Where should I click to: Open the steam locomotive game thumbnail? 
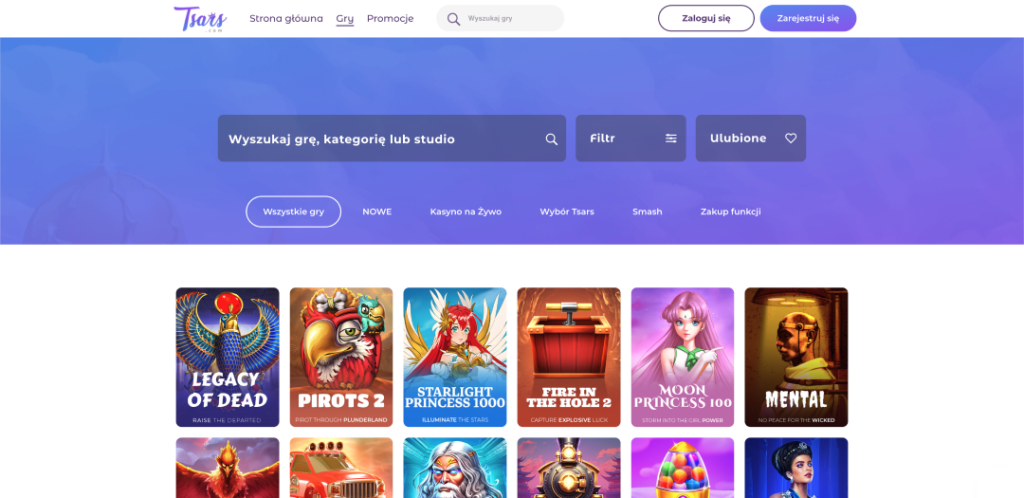[x=569, y=468]
